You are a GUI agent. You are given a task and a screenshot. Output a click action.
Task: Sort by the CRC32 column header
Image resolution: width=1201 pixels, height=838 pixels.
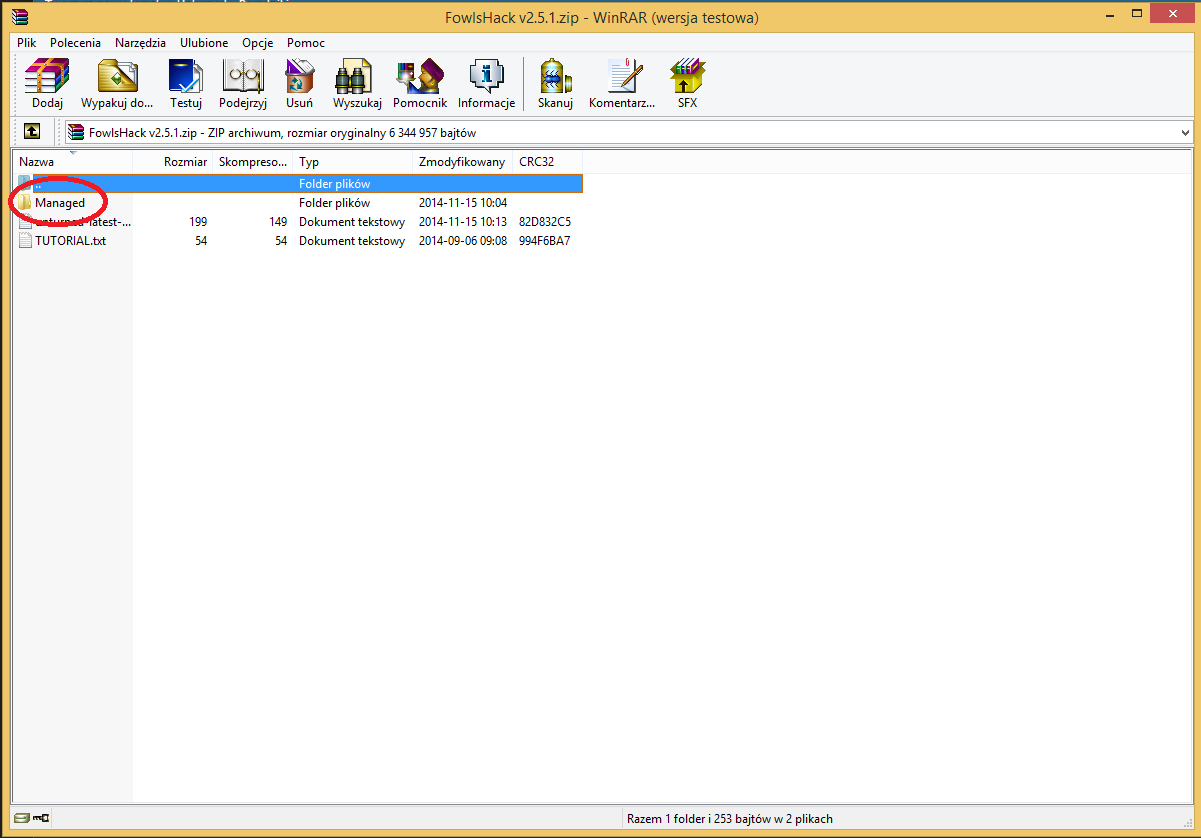(x=547, y=162)
